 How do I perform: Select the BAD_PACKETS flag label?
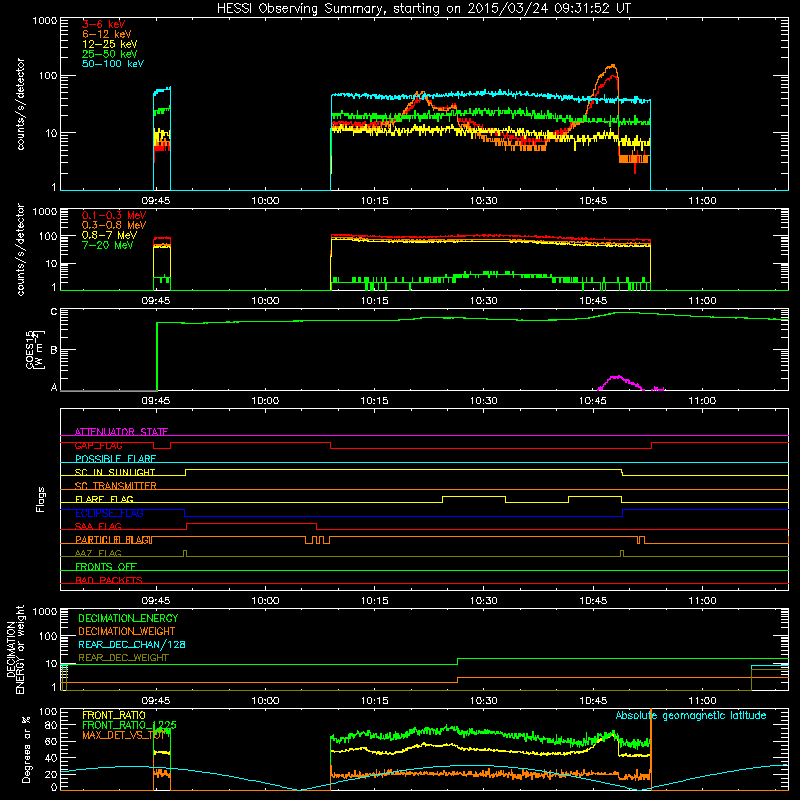click(109, 580)
